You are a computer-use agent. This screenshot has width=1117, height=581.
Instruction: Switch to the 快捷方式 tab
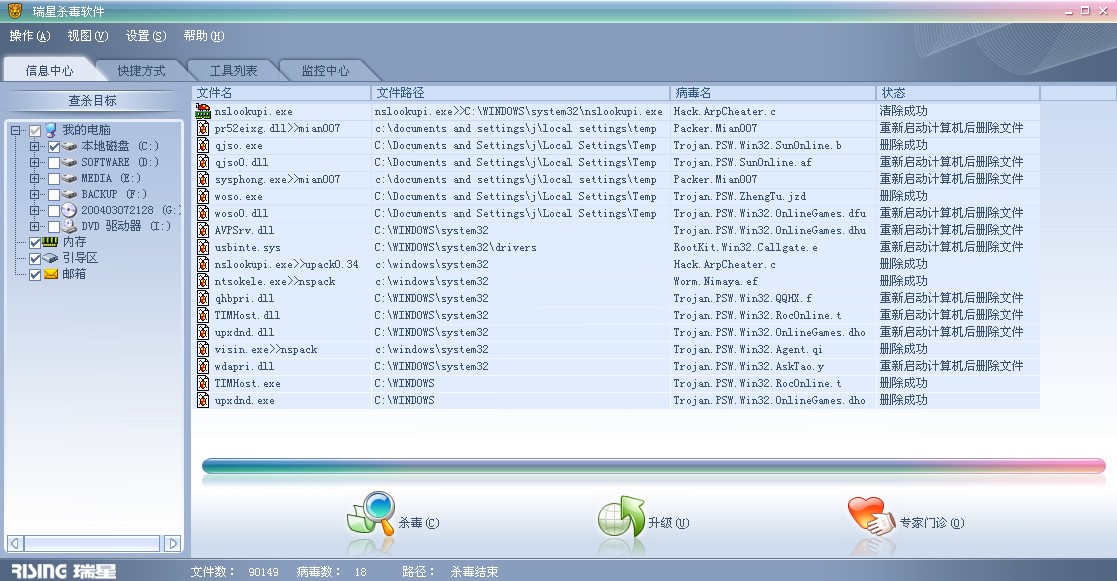[x=141, y=70]
